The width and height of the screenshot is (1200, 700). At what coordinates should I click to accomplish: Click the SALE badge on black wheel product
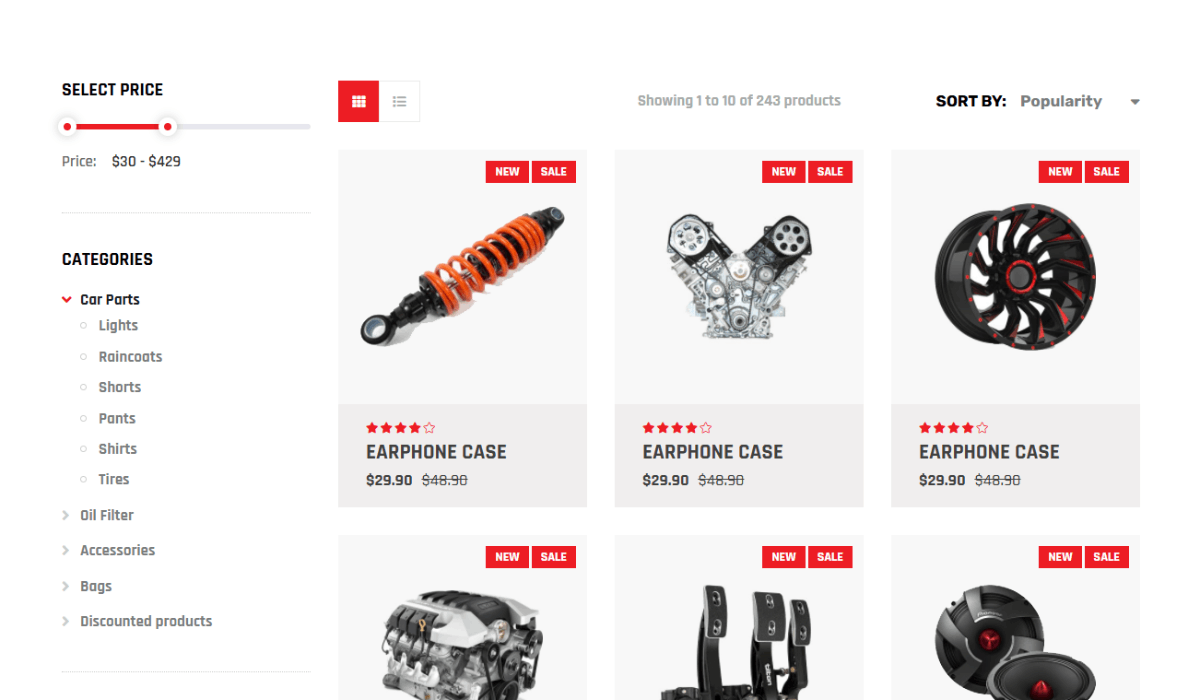(x=1106, y=172)
